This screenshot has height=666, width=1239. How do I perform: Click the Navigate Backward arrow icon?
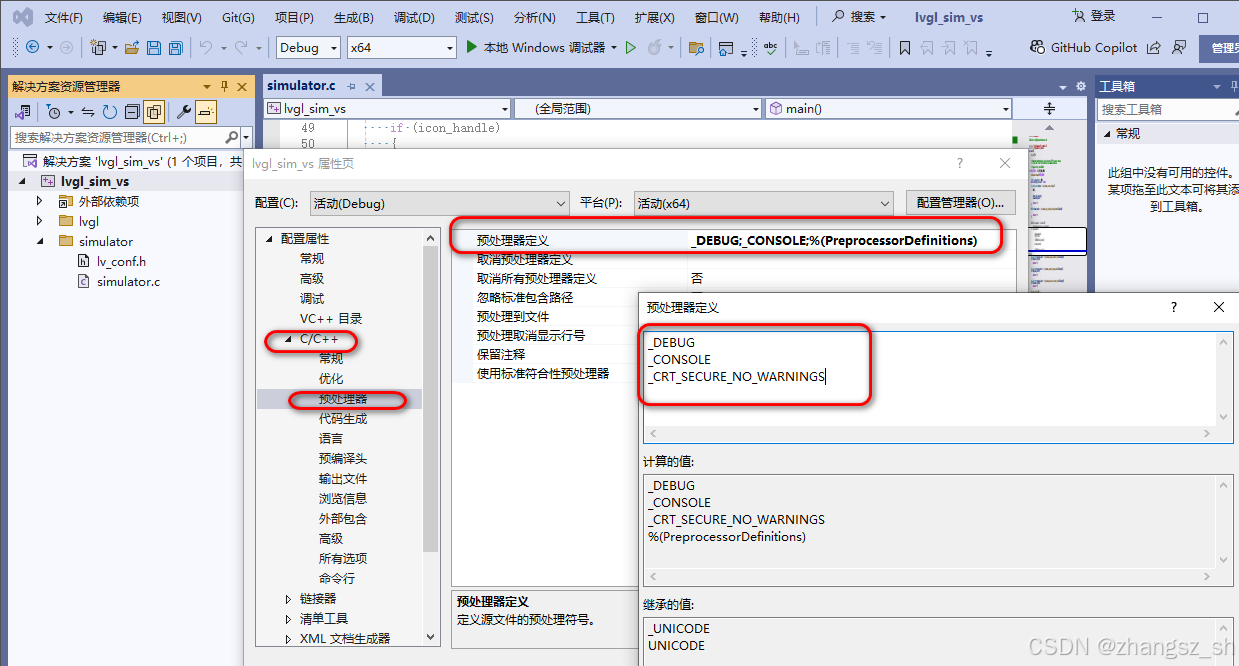(x=32, y=47)
